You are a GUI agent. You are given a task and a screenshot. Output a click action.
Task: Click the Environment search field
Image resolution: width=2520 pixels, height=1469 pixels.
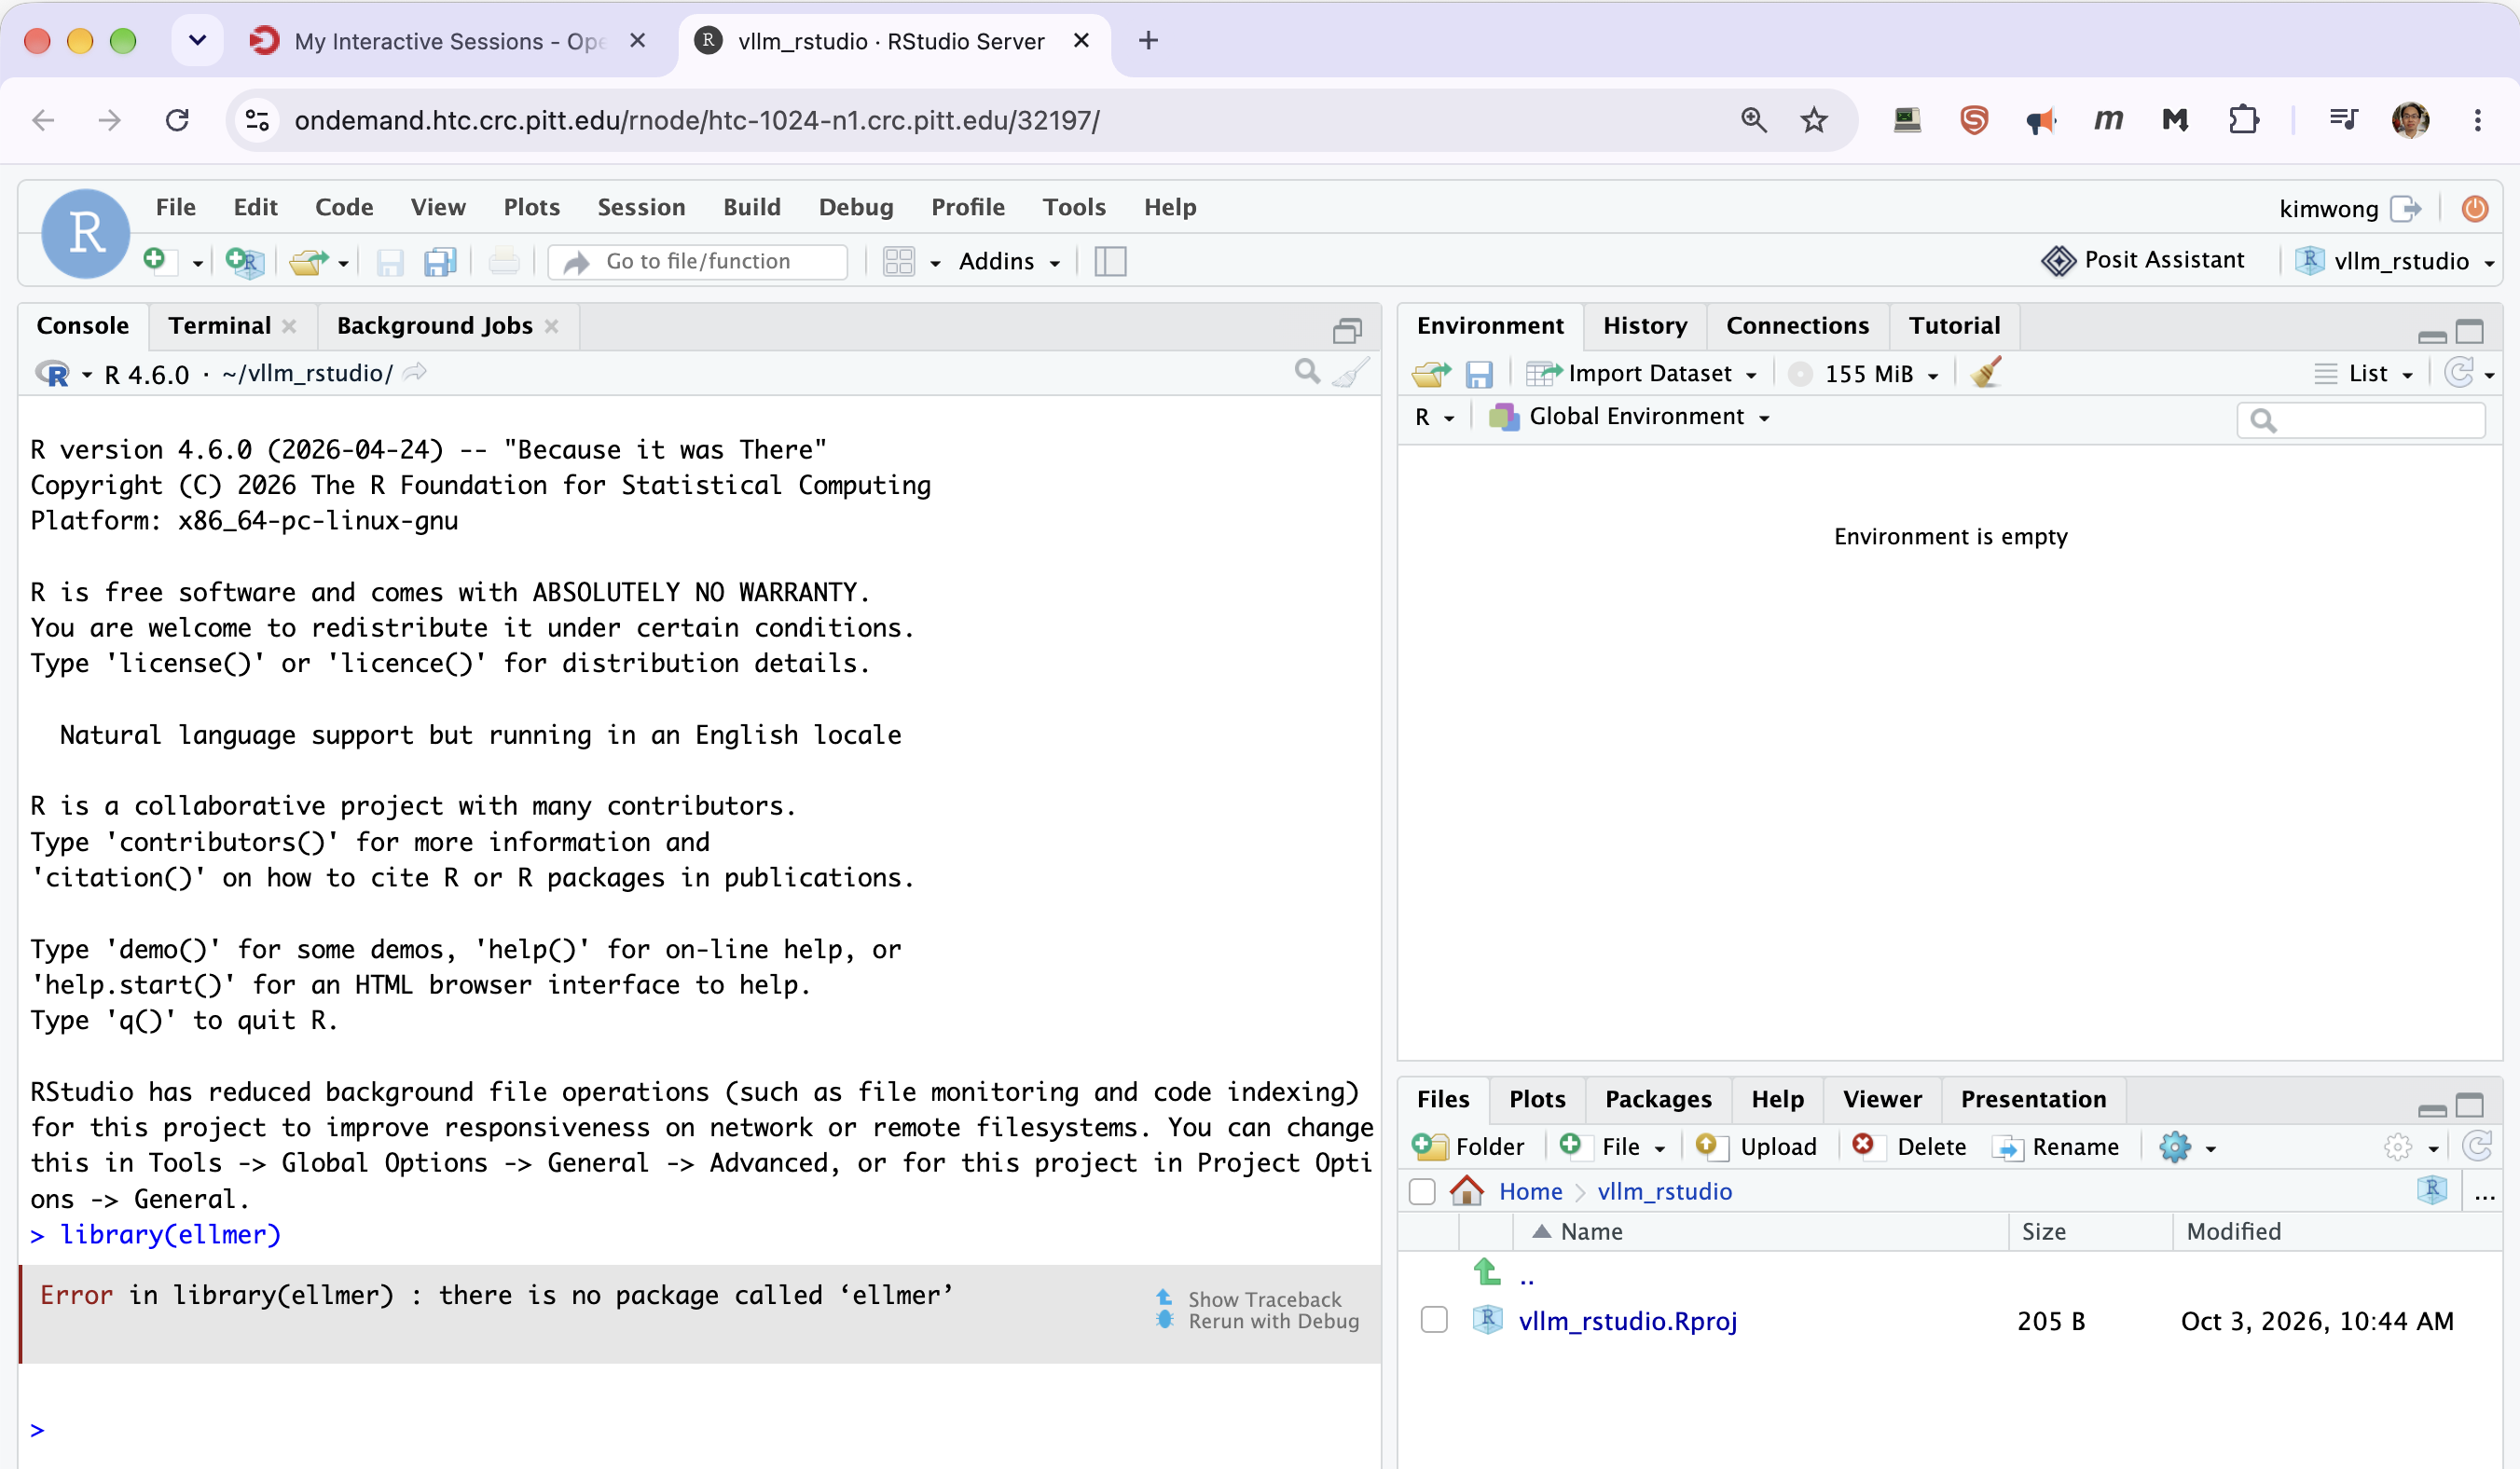tap(2361, 420)
